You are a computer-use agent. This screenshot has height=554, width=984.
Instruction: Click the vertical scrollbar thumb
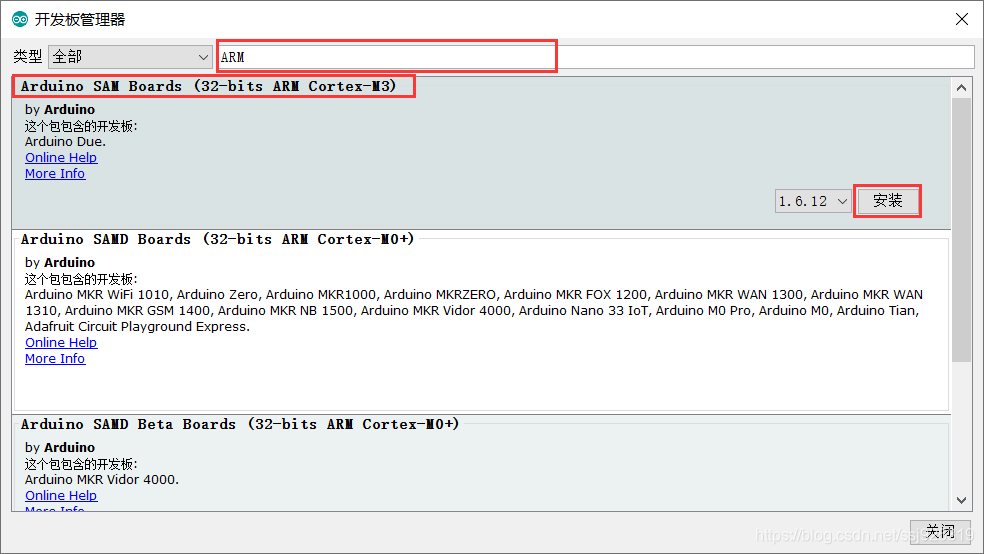[x=961, y=230]
